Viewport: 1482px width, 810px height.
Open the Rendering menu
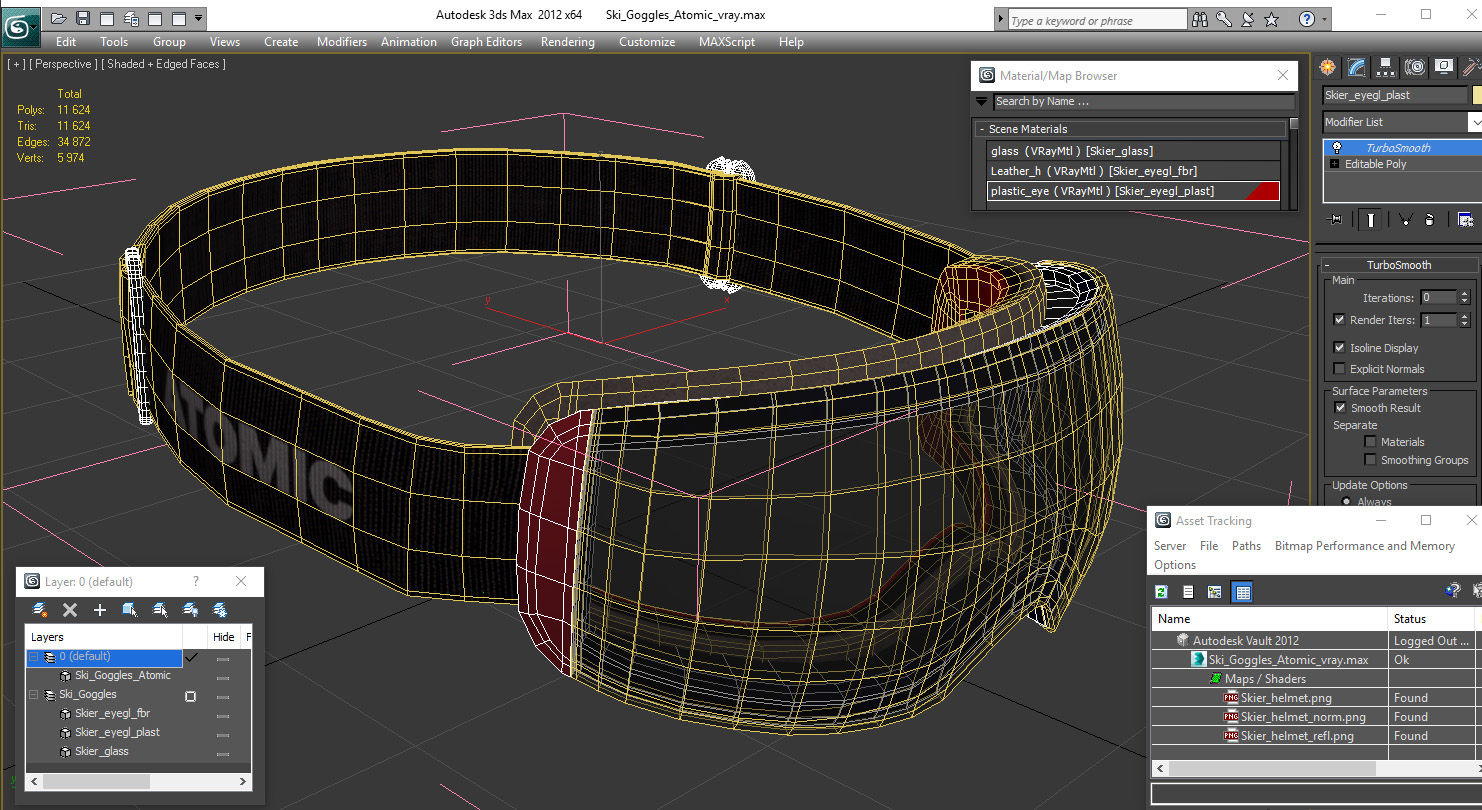click(567, 42)
